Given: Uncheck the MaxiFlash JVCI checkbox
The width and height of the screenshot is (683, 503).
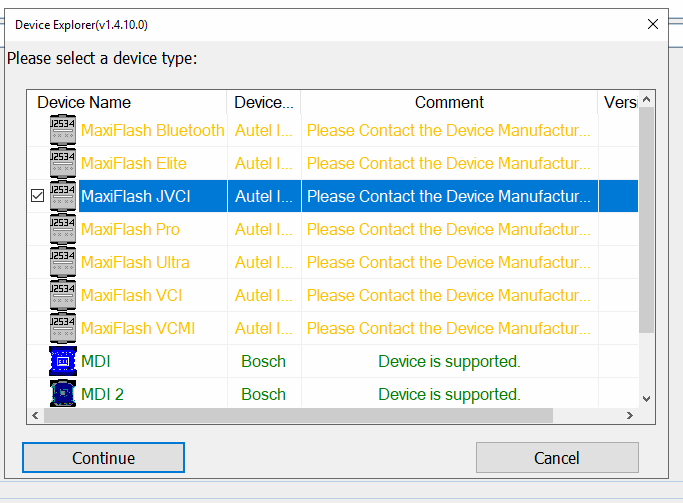Looking at the screenshot, I should click(38, 197).
